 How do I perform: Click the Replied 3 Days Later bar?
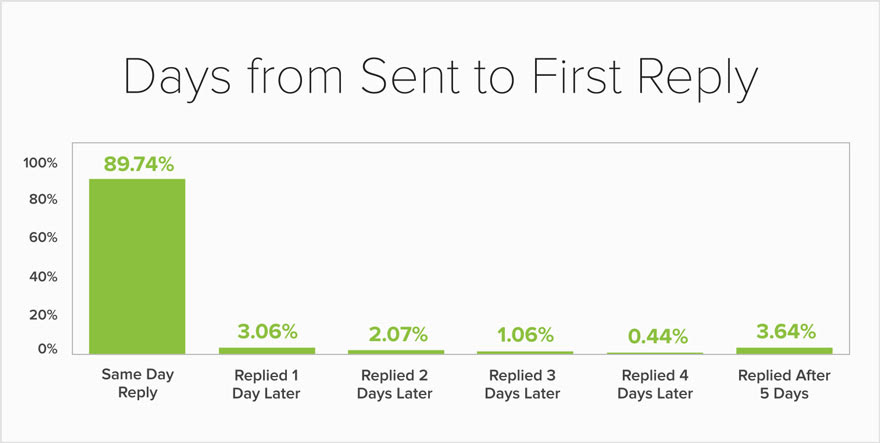(x=526, y=352)
